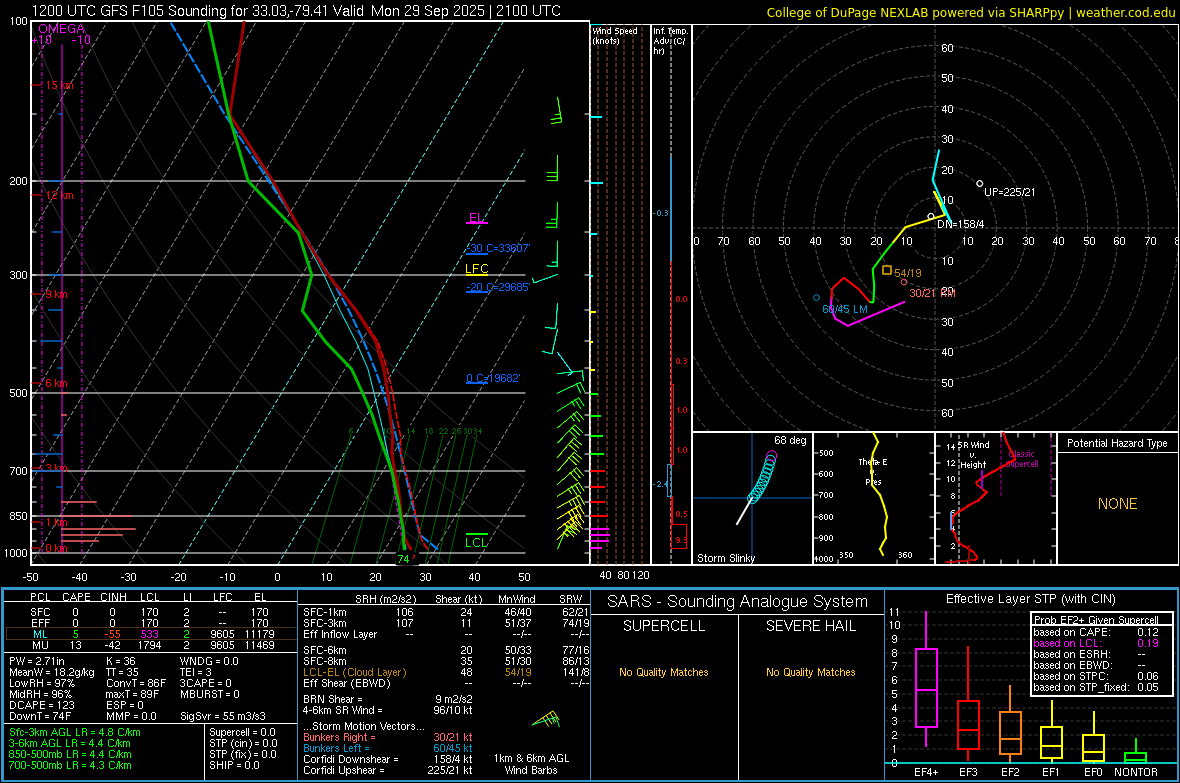This screenshot has height=783, width=1180.
Task: Click the CAPE column header
Action: point(76,597)
